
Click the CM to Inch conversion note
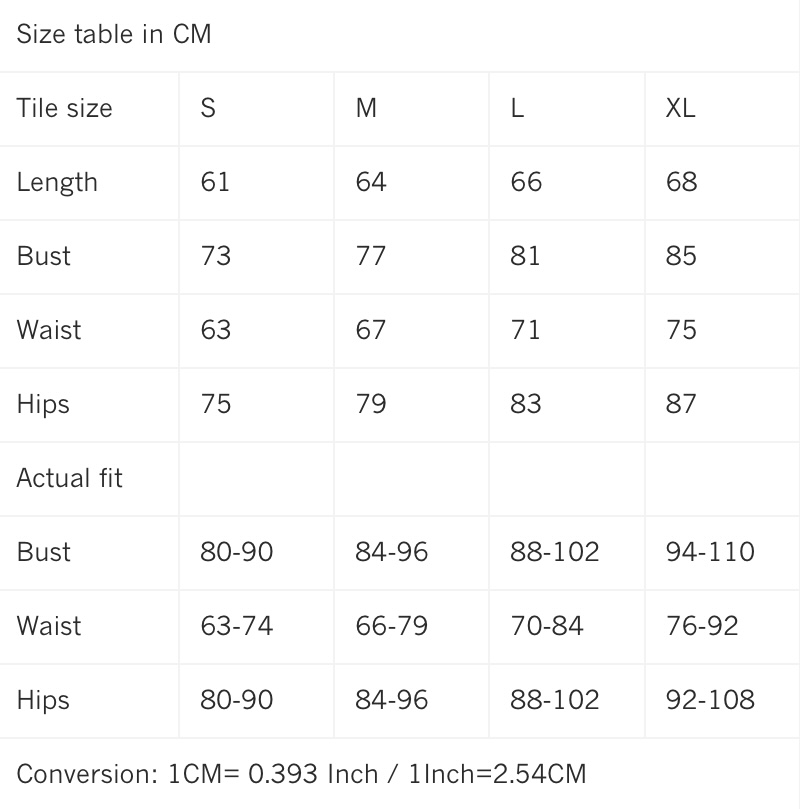pos(301,774)
